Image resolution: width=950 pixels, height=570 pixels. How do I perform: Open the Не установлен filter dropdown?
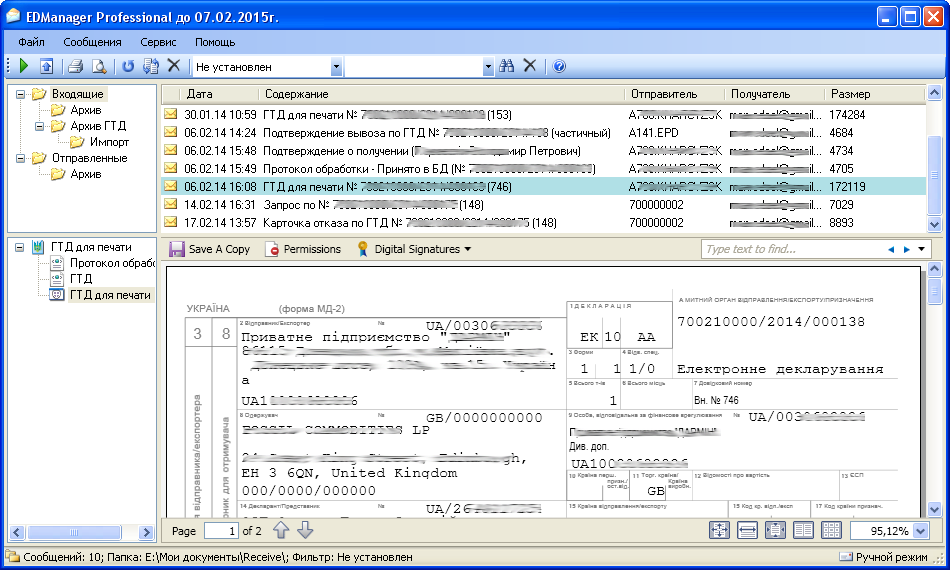tap(336, 67)
